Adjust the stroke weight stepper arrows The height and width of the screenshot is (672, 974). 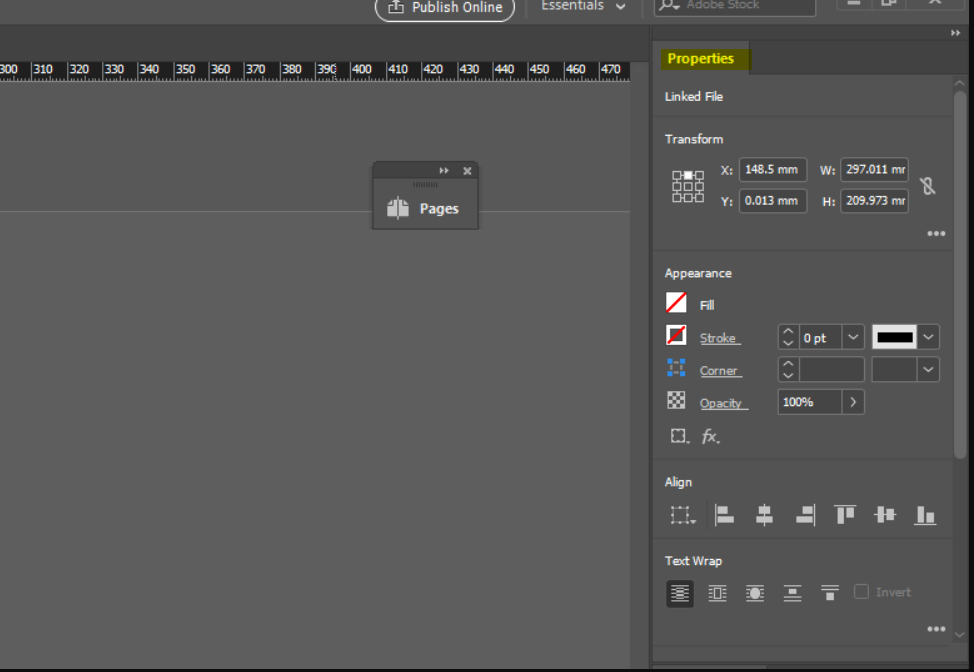788,337
